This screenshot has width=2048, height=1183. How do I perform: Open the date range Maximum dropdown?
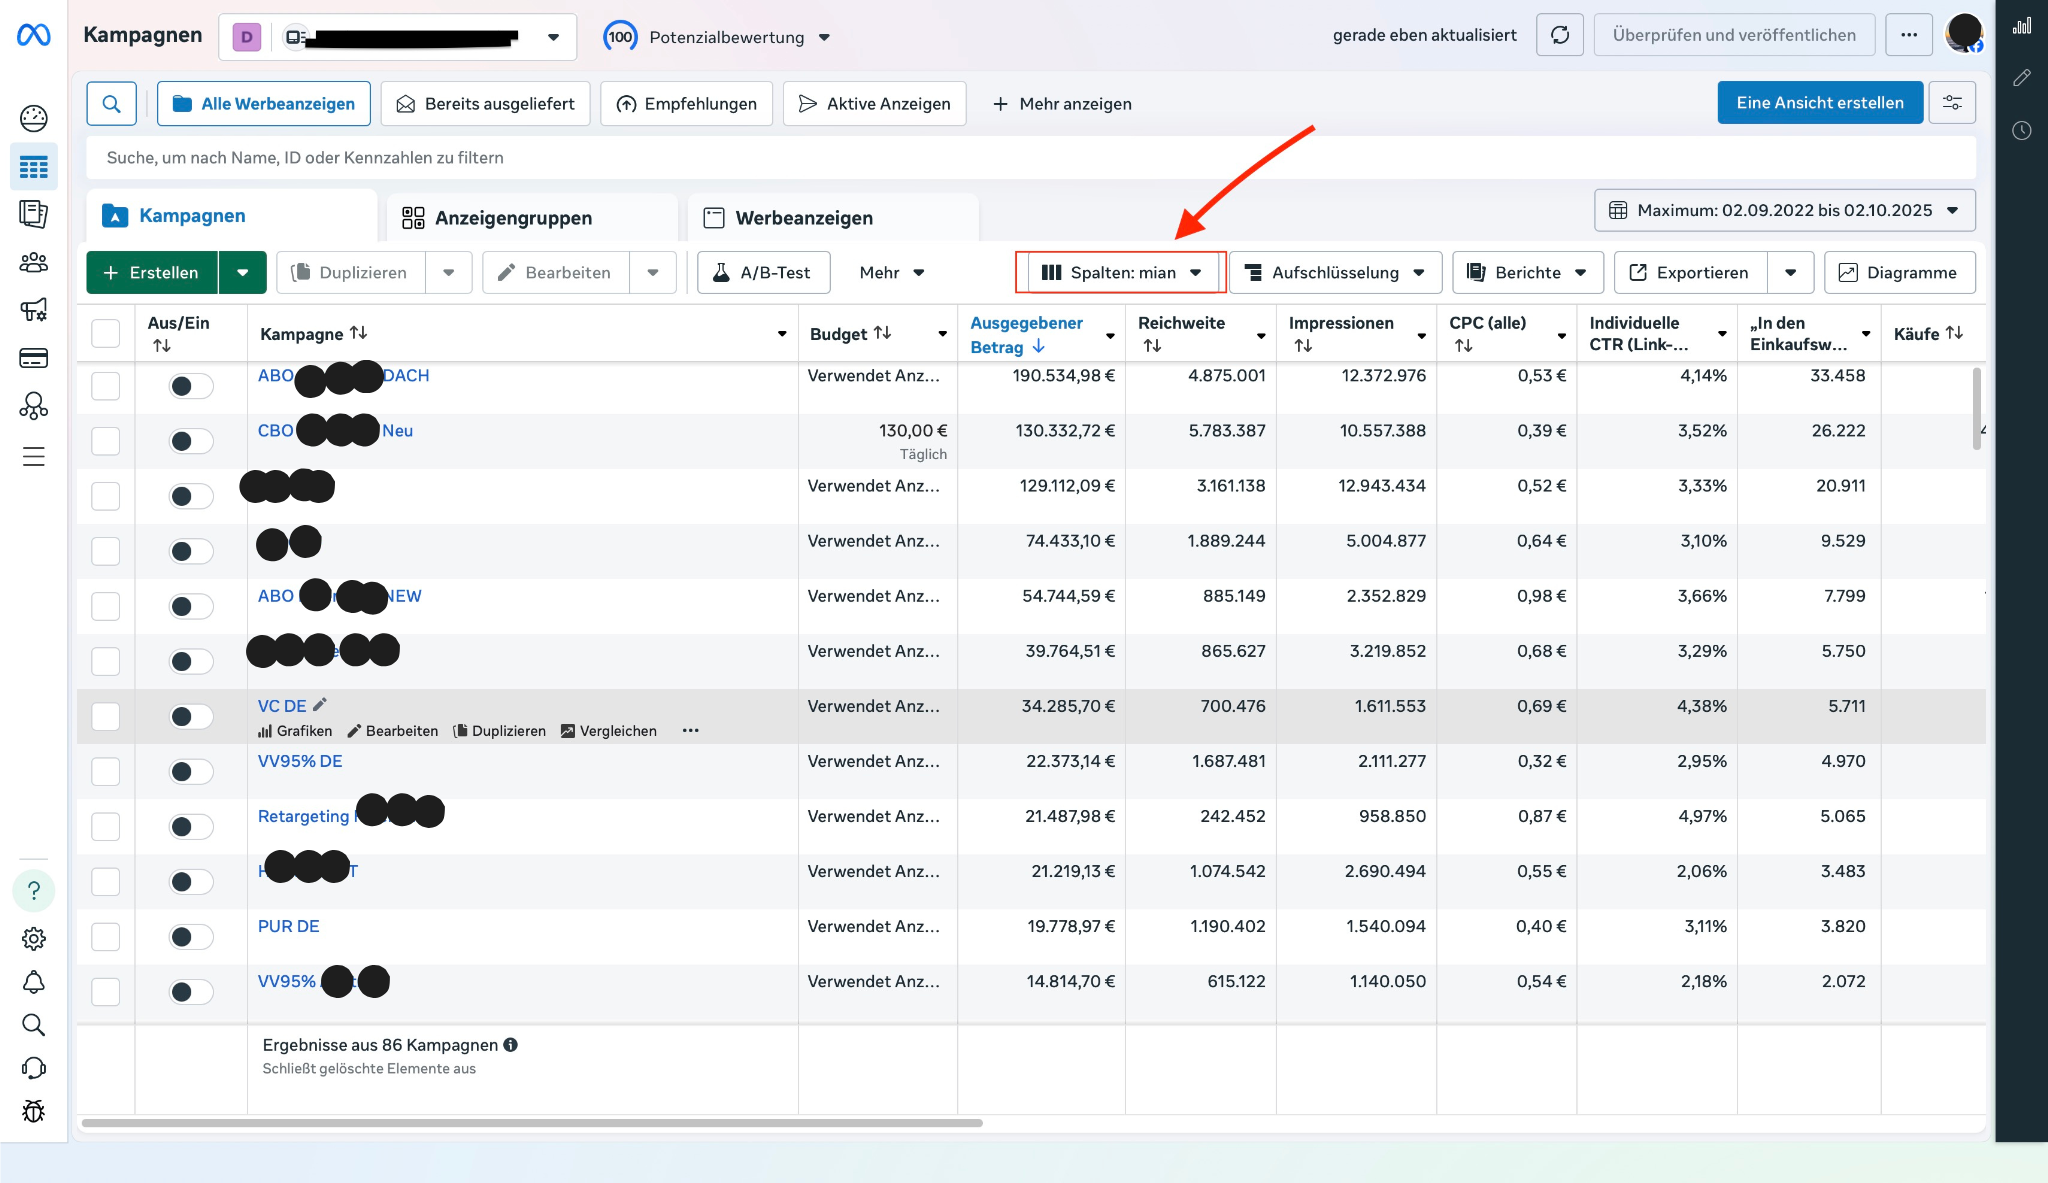(x=1784, y=210)
